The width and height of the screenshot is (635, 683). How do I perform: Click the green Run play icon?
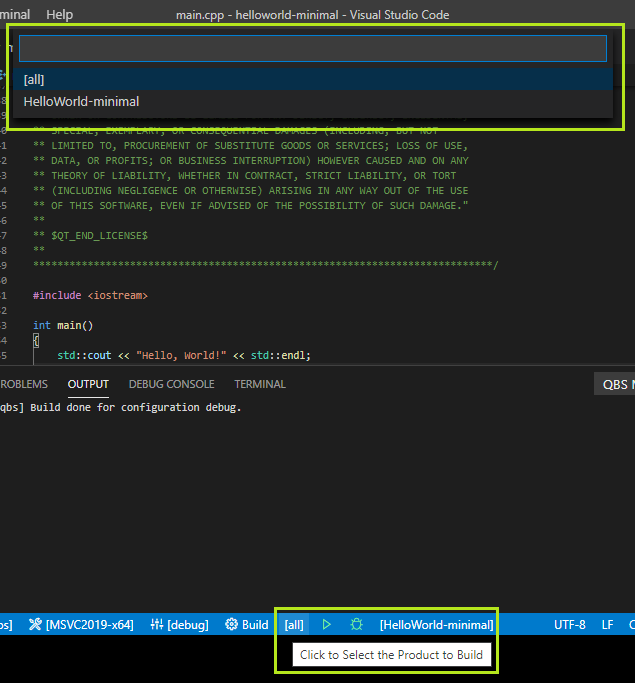pyautogui.click(x=326, y=624)
